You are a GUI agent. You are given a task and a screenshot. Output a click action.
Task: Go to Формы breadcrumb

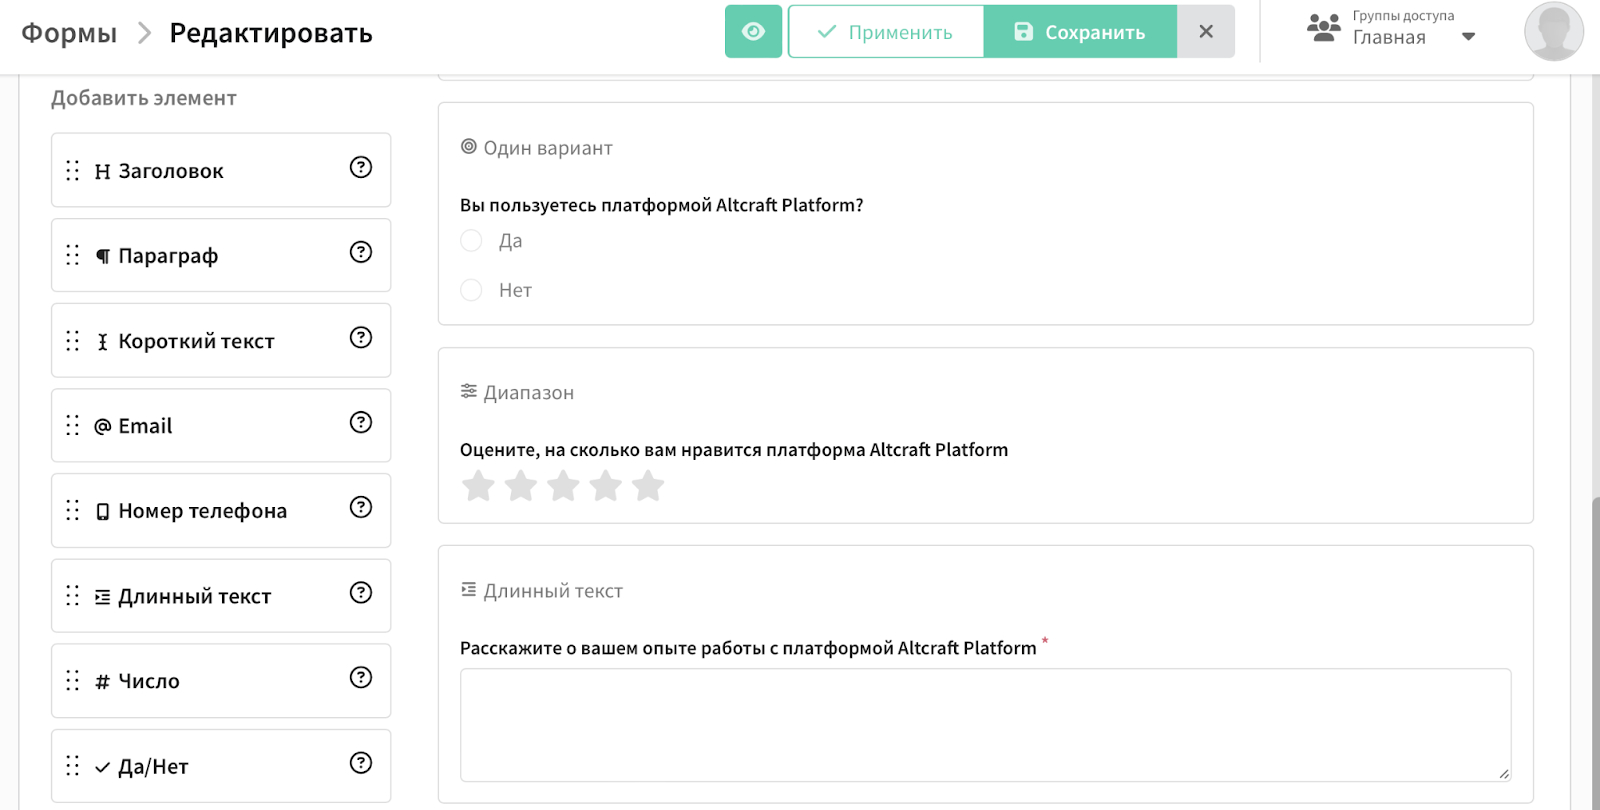point(69,33)
